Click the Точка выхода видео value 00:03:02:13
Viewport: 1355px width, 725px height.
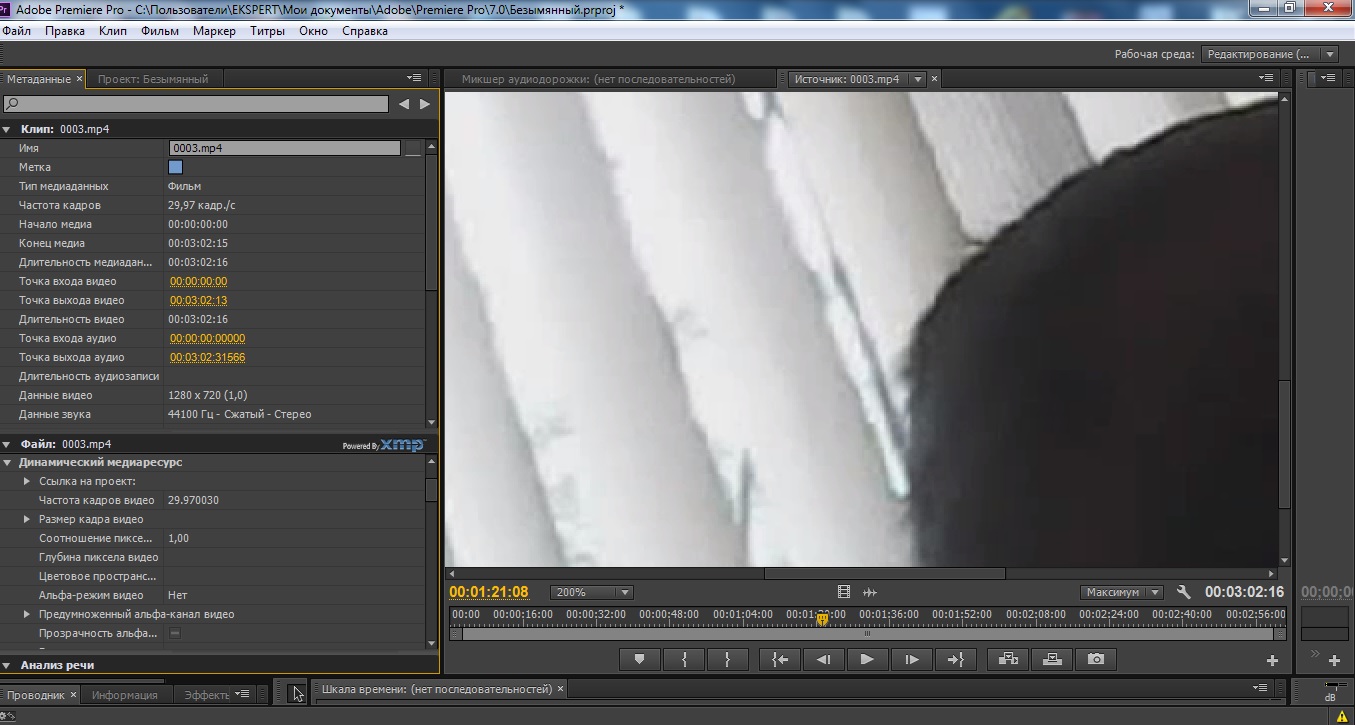198,300
